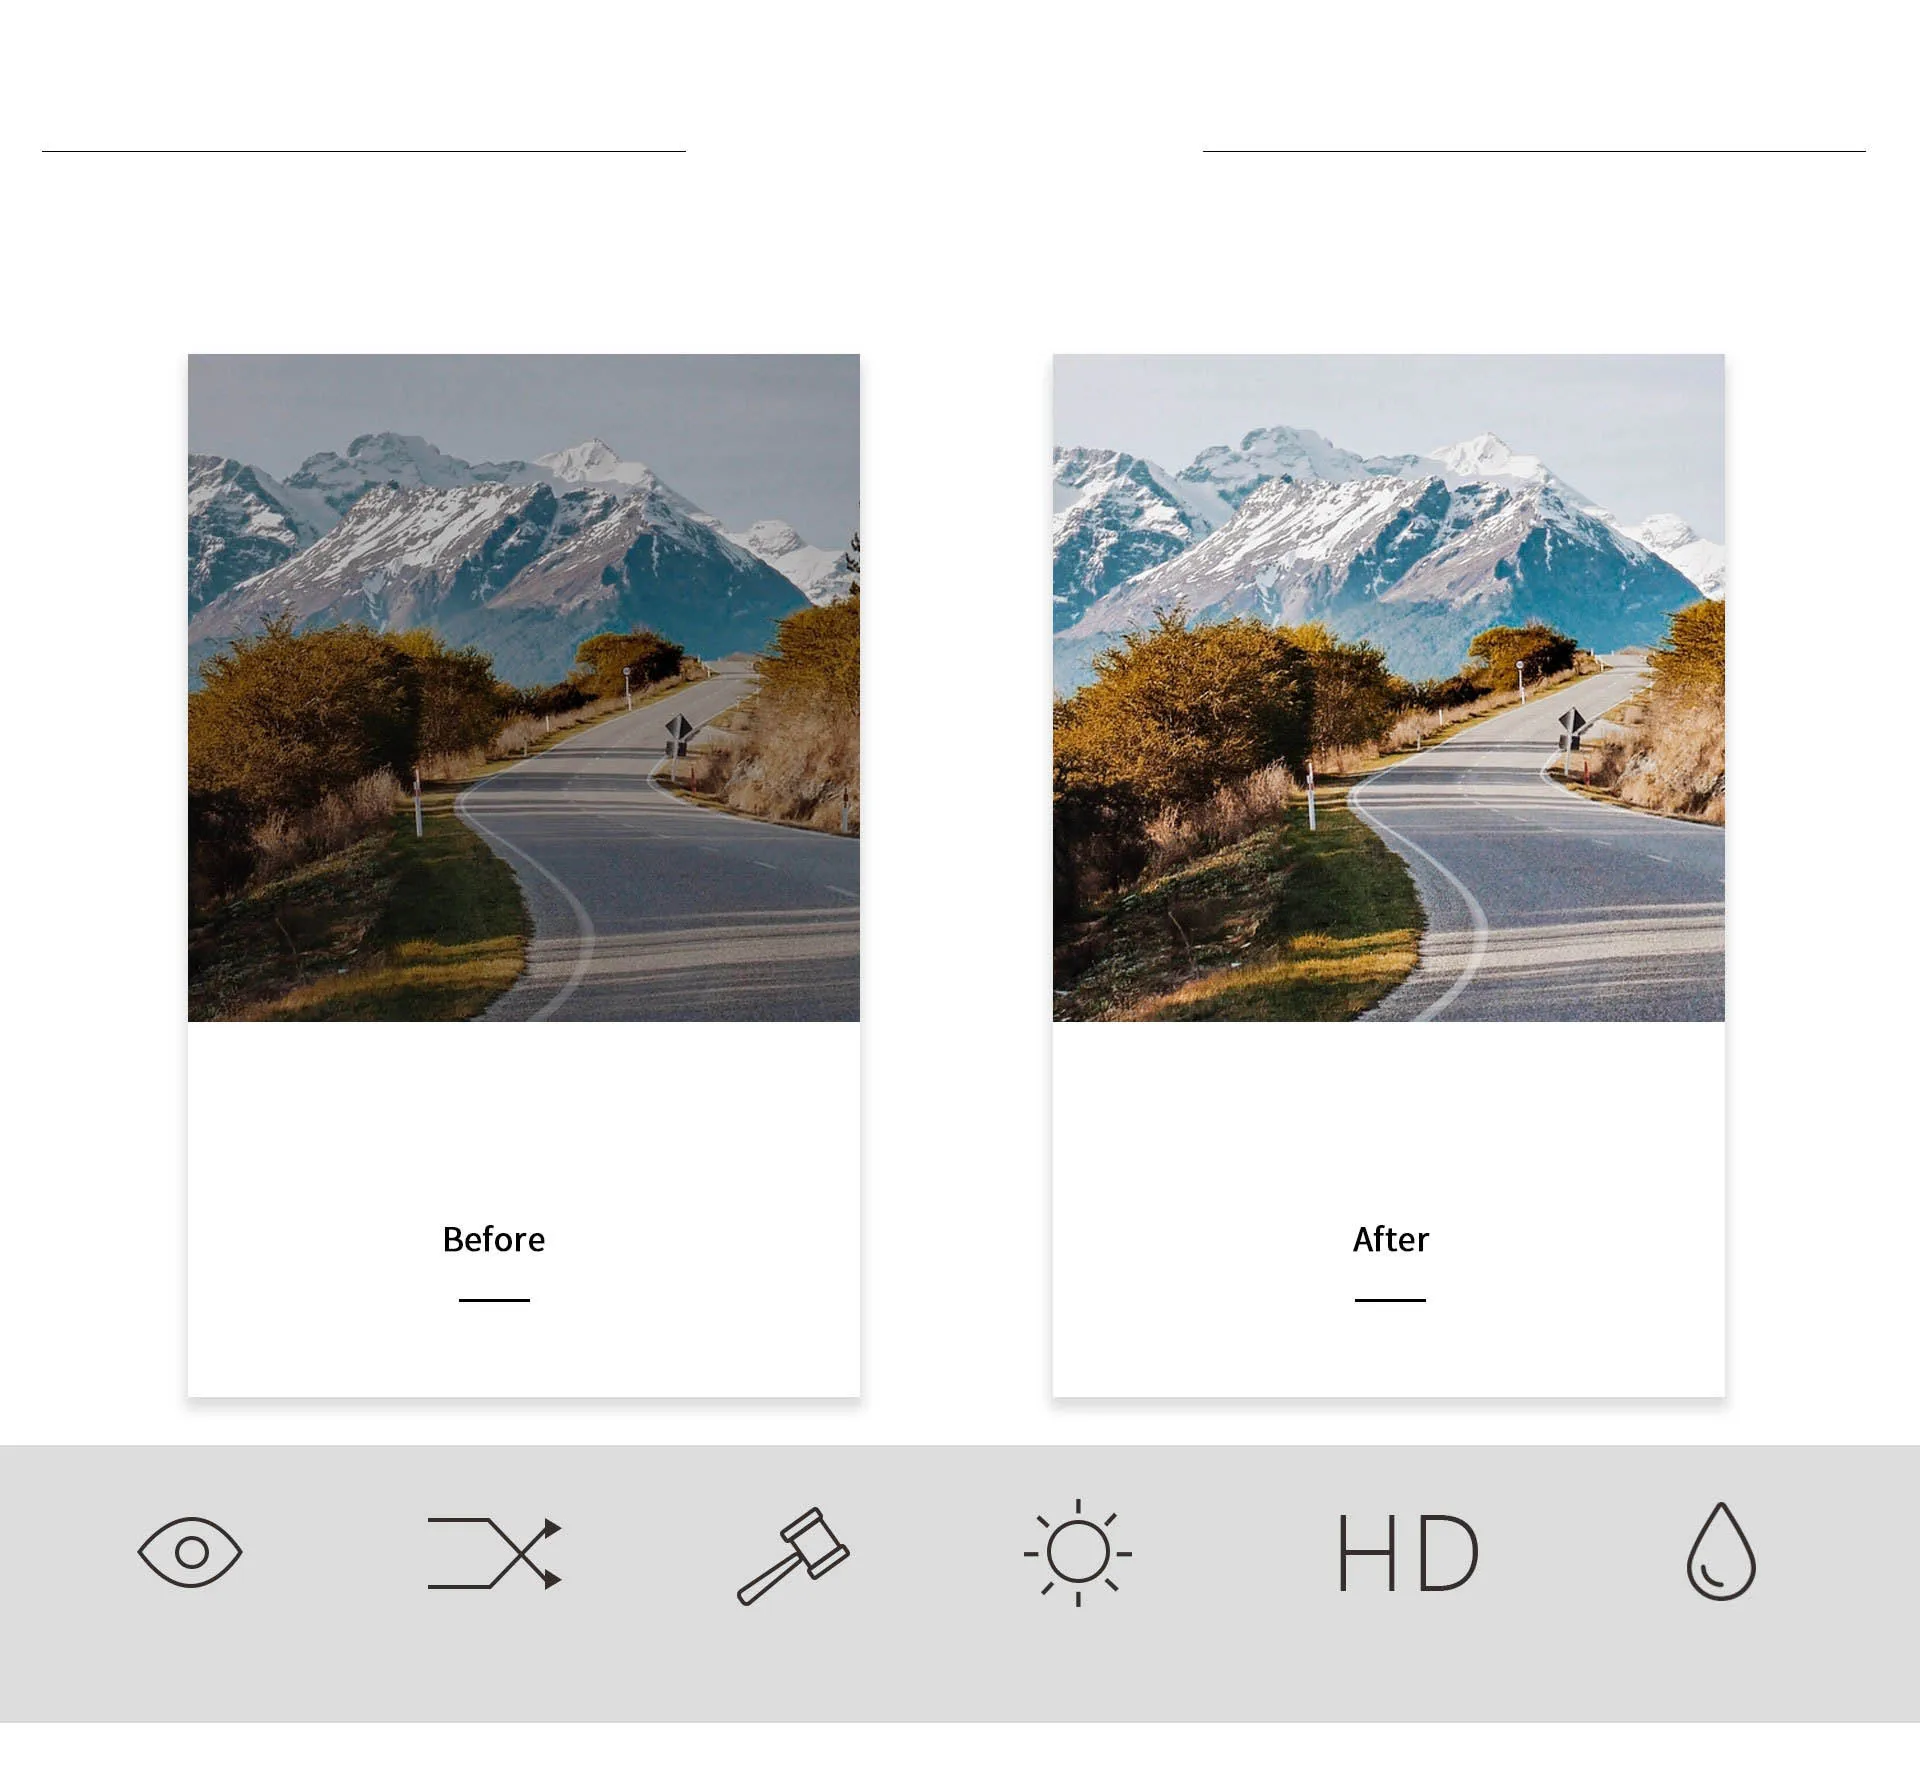Click the underline beneath Before label
1920x1787 pixels.
pos(494,1300)
